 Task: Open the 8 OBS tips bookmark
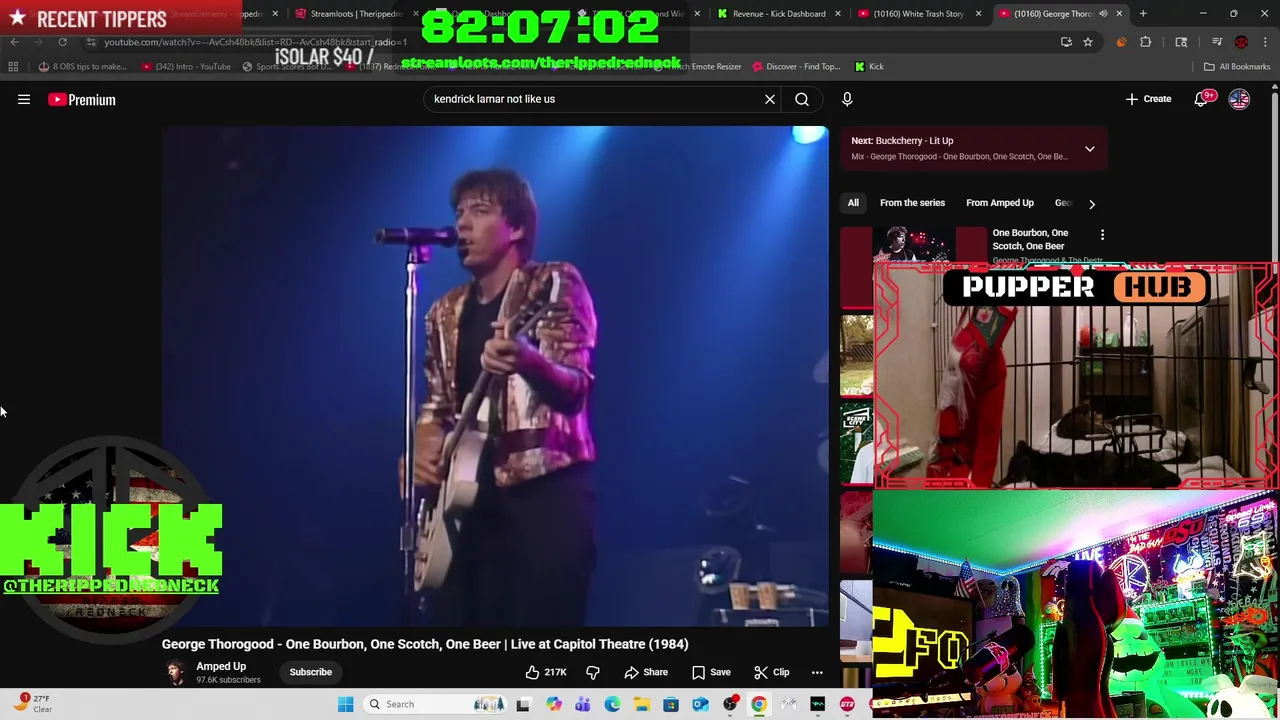82,66
